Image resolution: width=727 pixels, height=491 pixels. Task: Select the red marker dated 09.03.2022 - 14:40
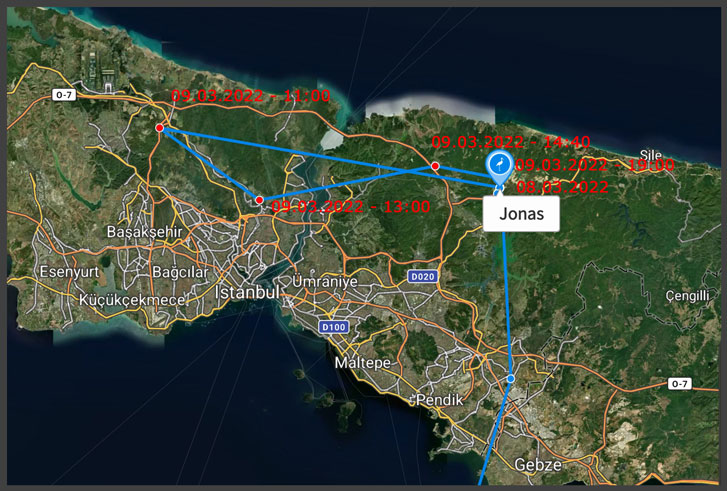[435, 166]
